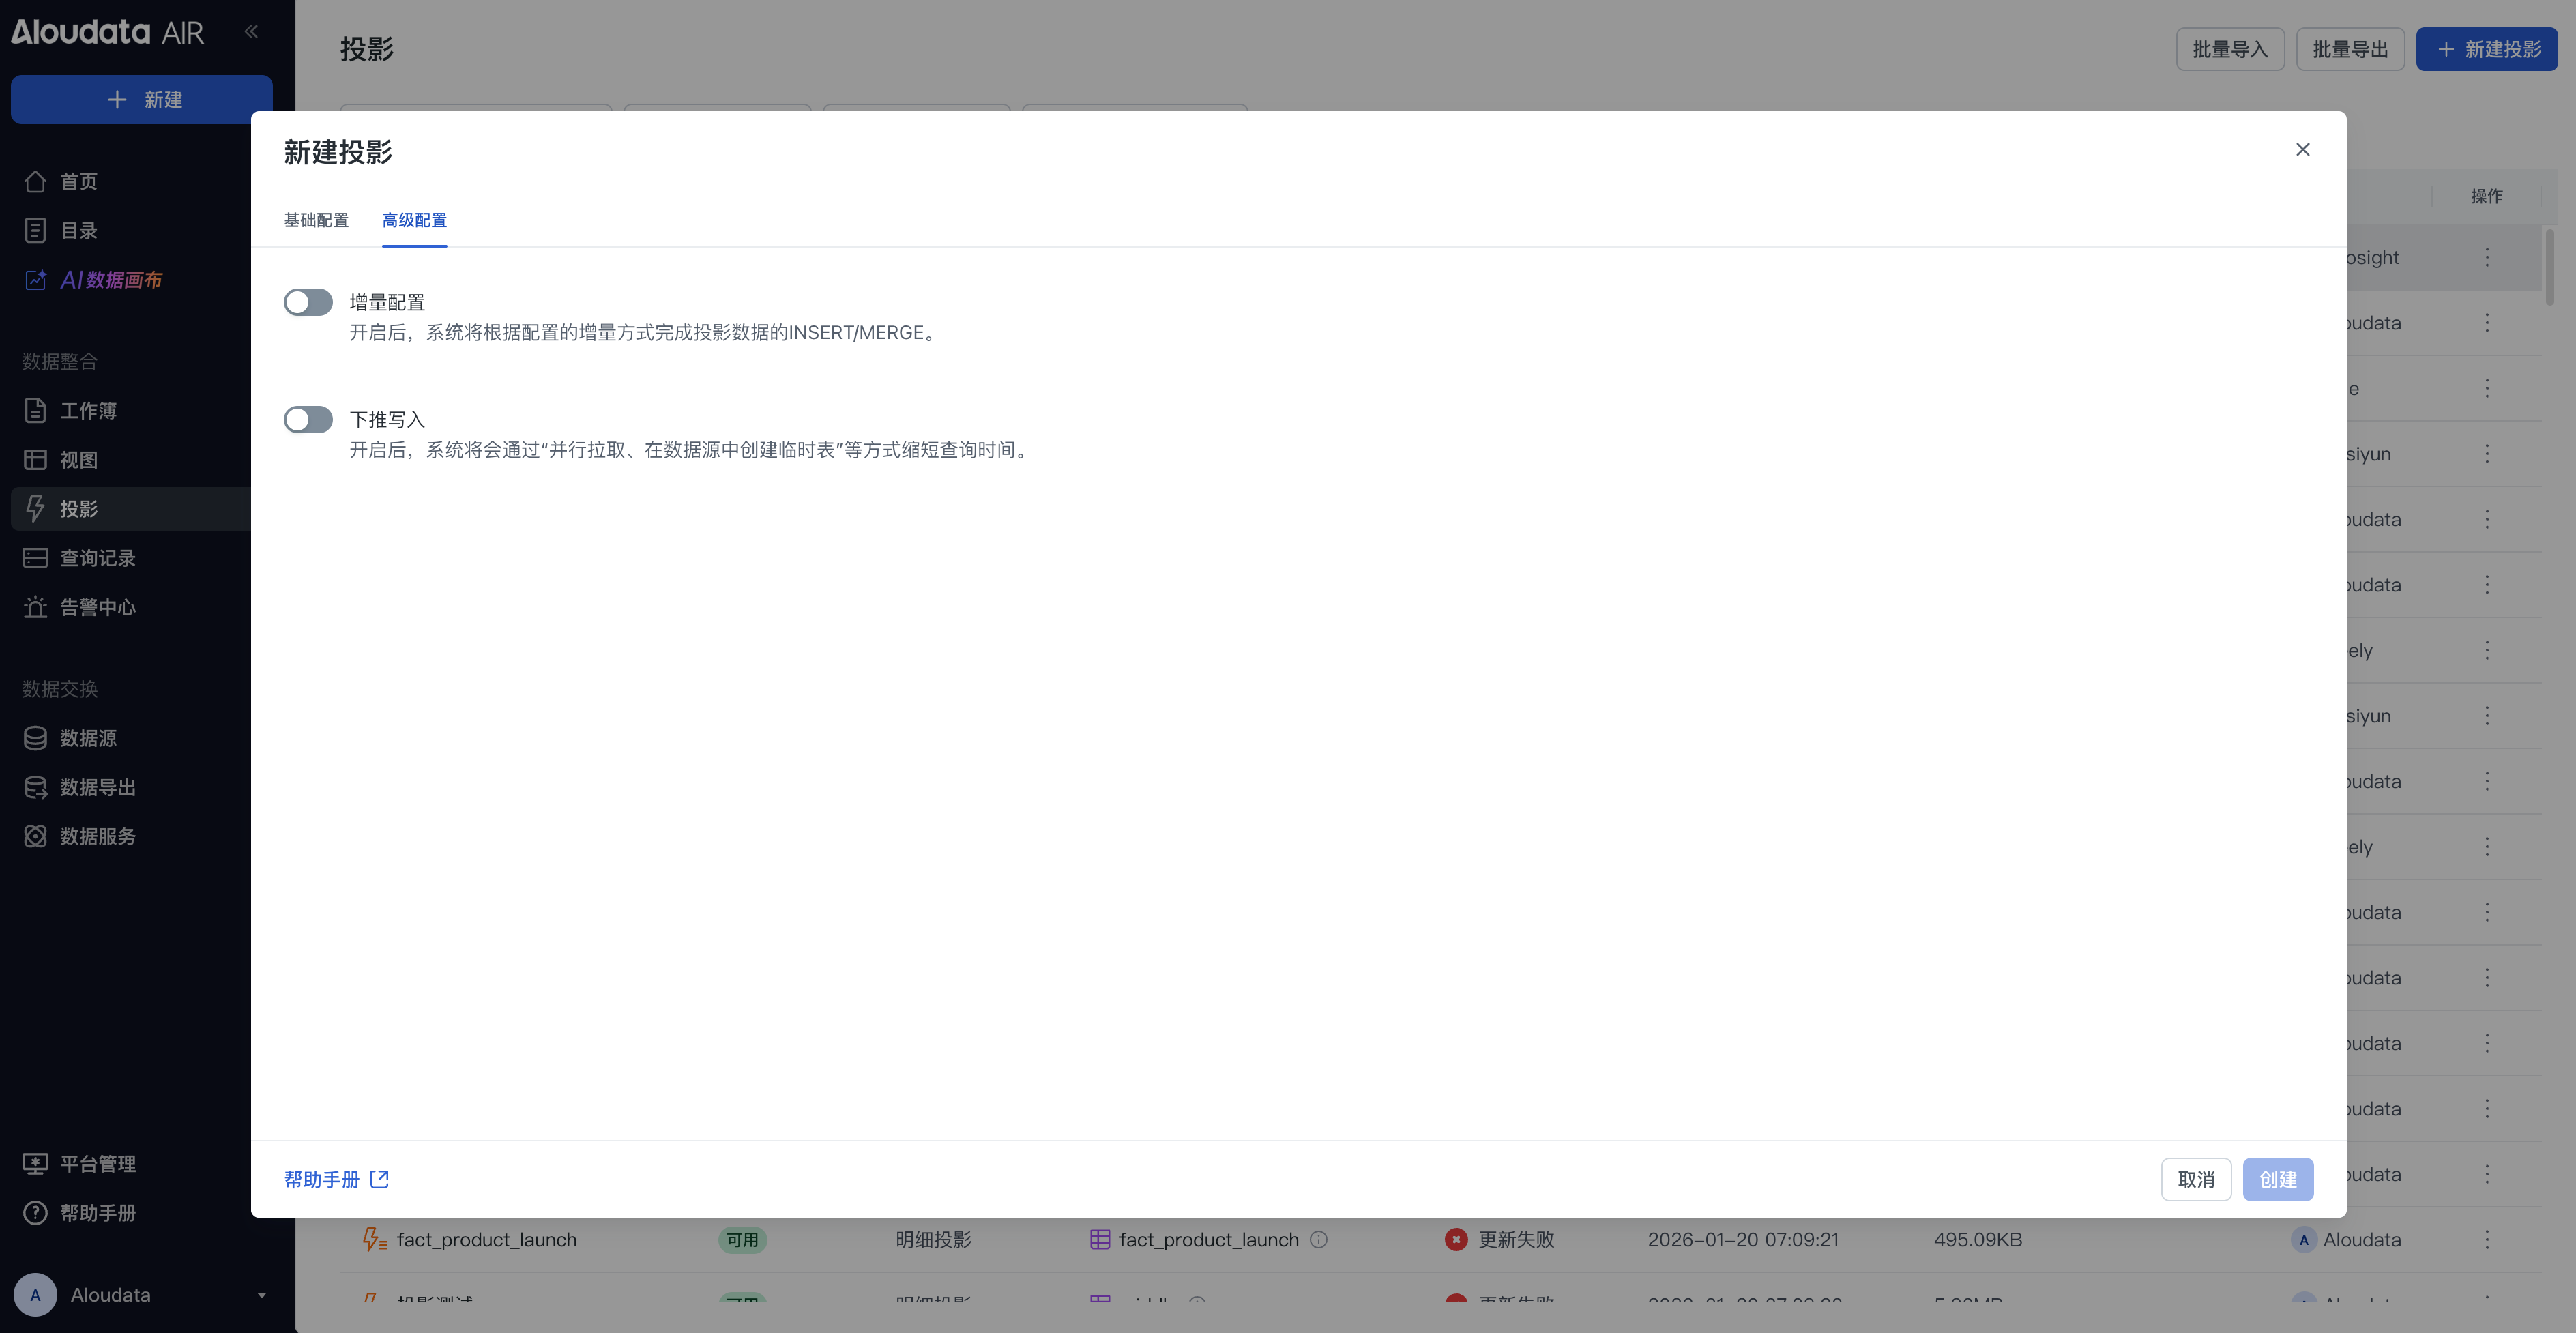This screenshot has height=1333, width=2576.
Task: Expand the Aloudata user account dropdown
Action: pos(261,1295)
